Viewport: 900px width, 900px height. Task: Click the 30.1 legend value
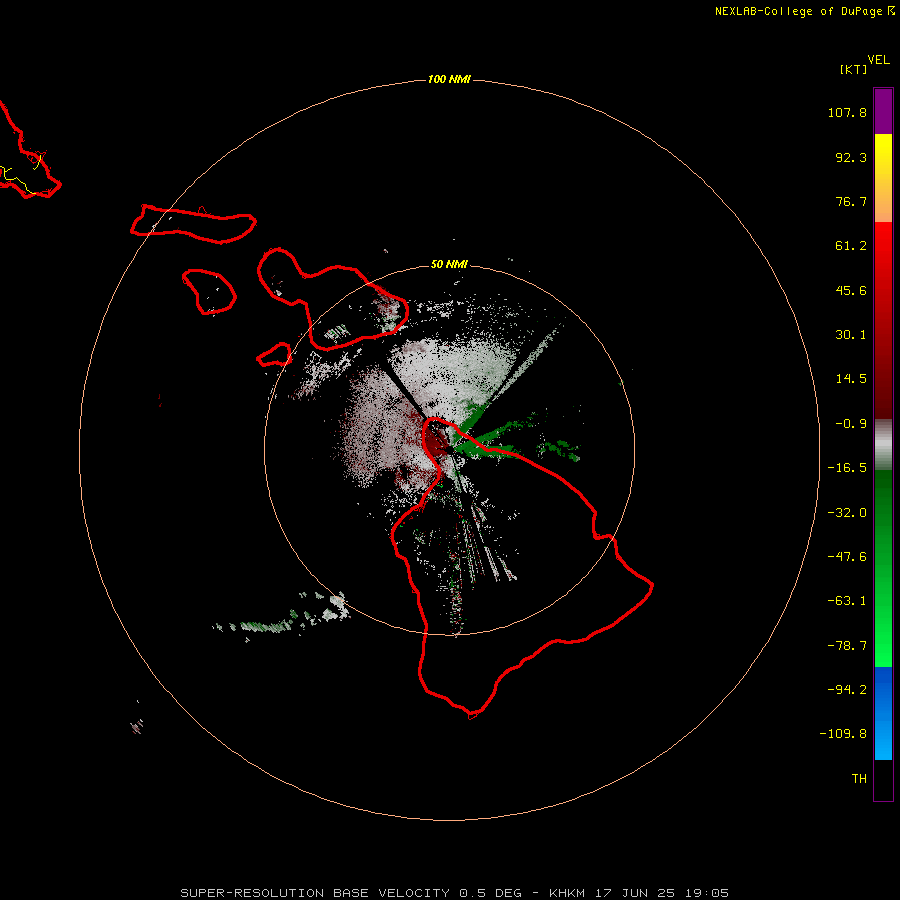pos(851,335)
